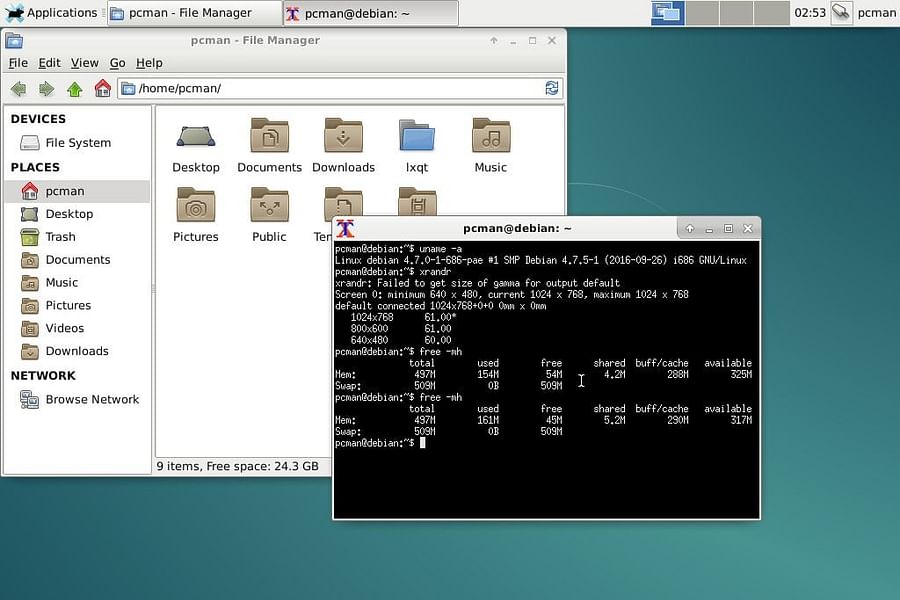900x600 pixels.
Task: Click the forward navigation arrow
Action: [47, 88]
